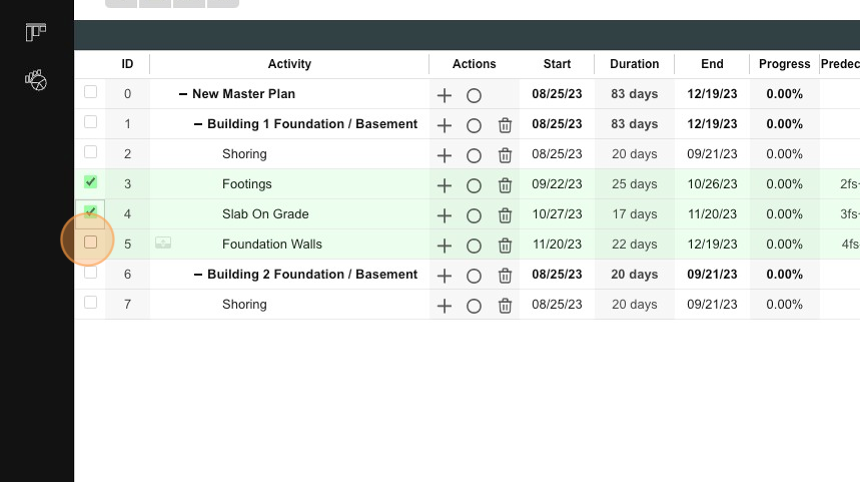This screenshot has width=860, height=482.
Task: Collapse the New Master Plan group
Action: tap(183, 94)
